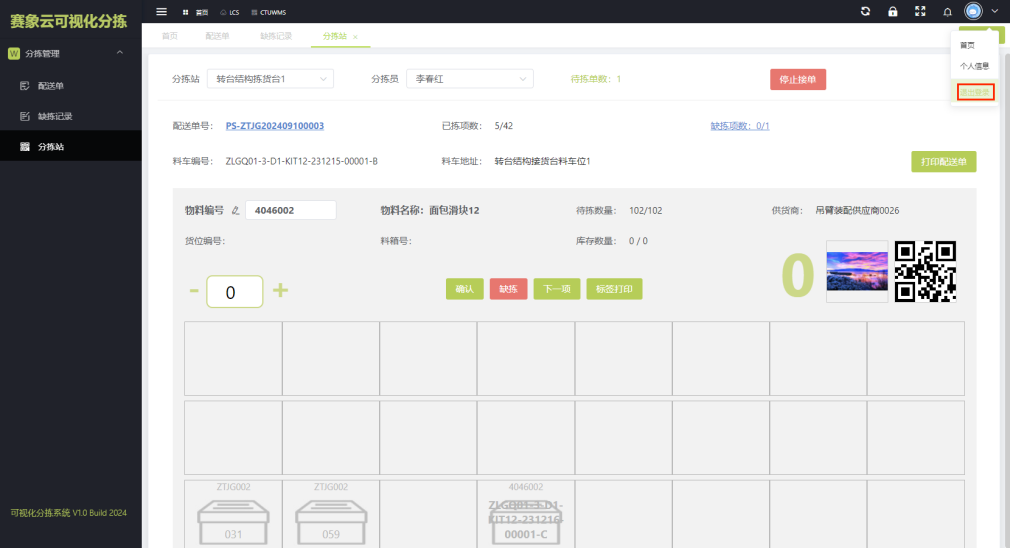Viewport: 1010px width, 548px height.
Task: Collapse the 分拣管理 sidebar group
Action: [120, 53]
